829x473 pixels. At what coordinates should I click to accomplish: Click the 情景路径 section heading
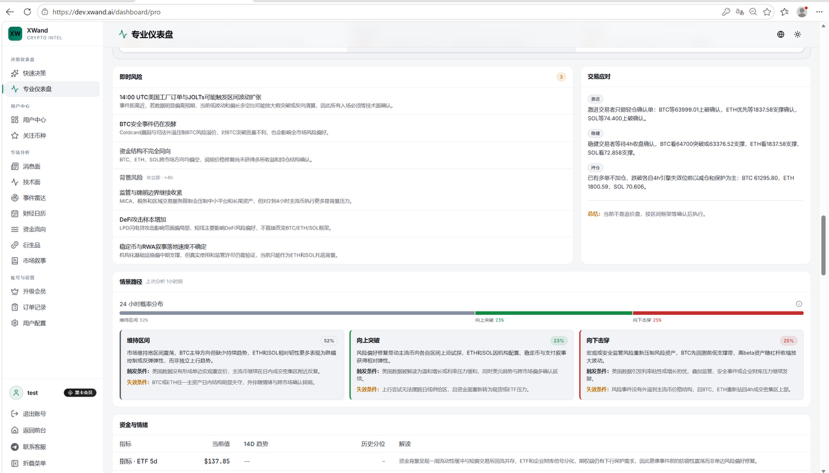click(x=131, y=282)
